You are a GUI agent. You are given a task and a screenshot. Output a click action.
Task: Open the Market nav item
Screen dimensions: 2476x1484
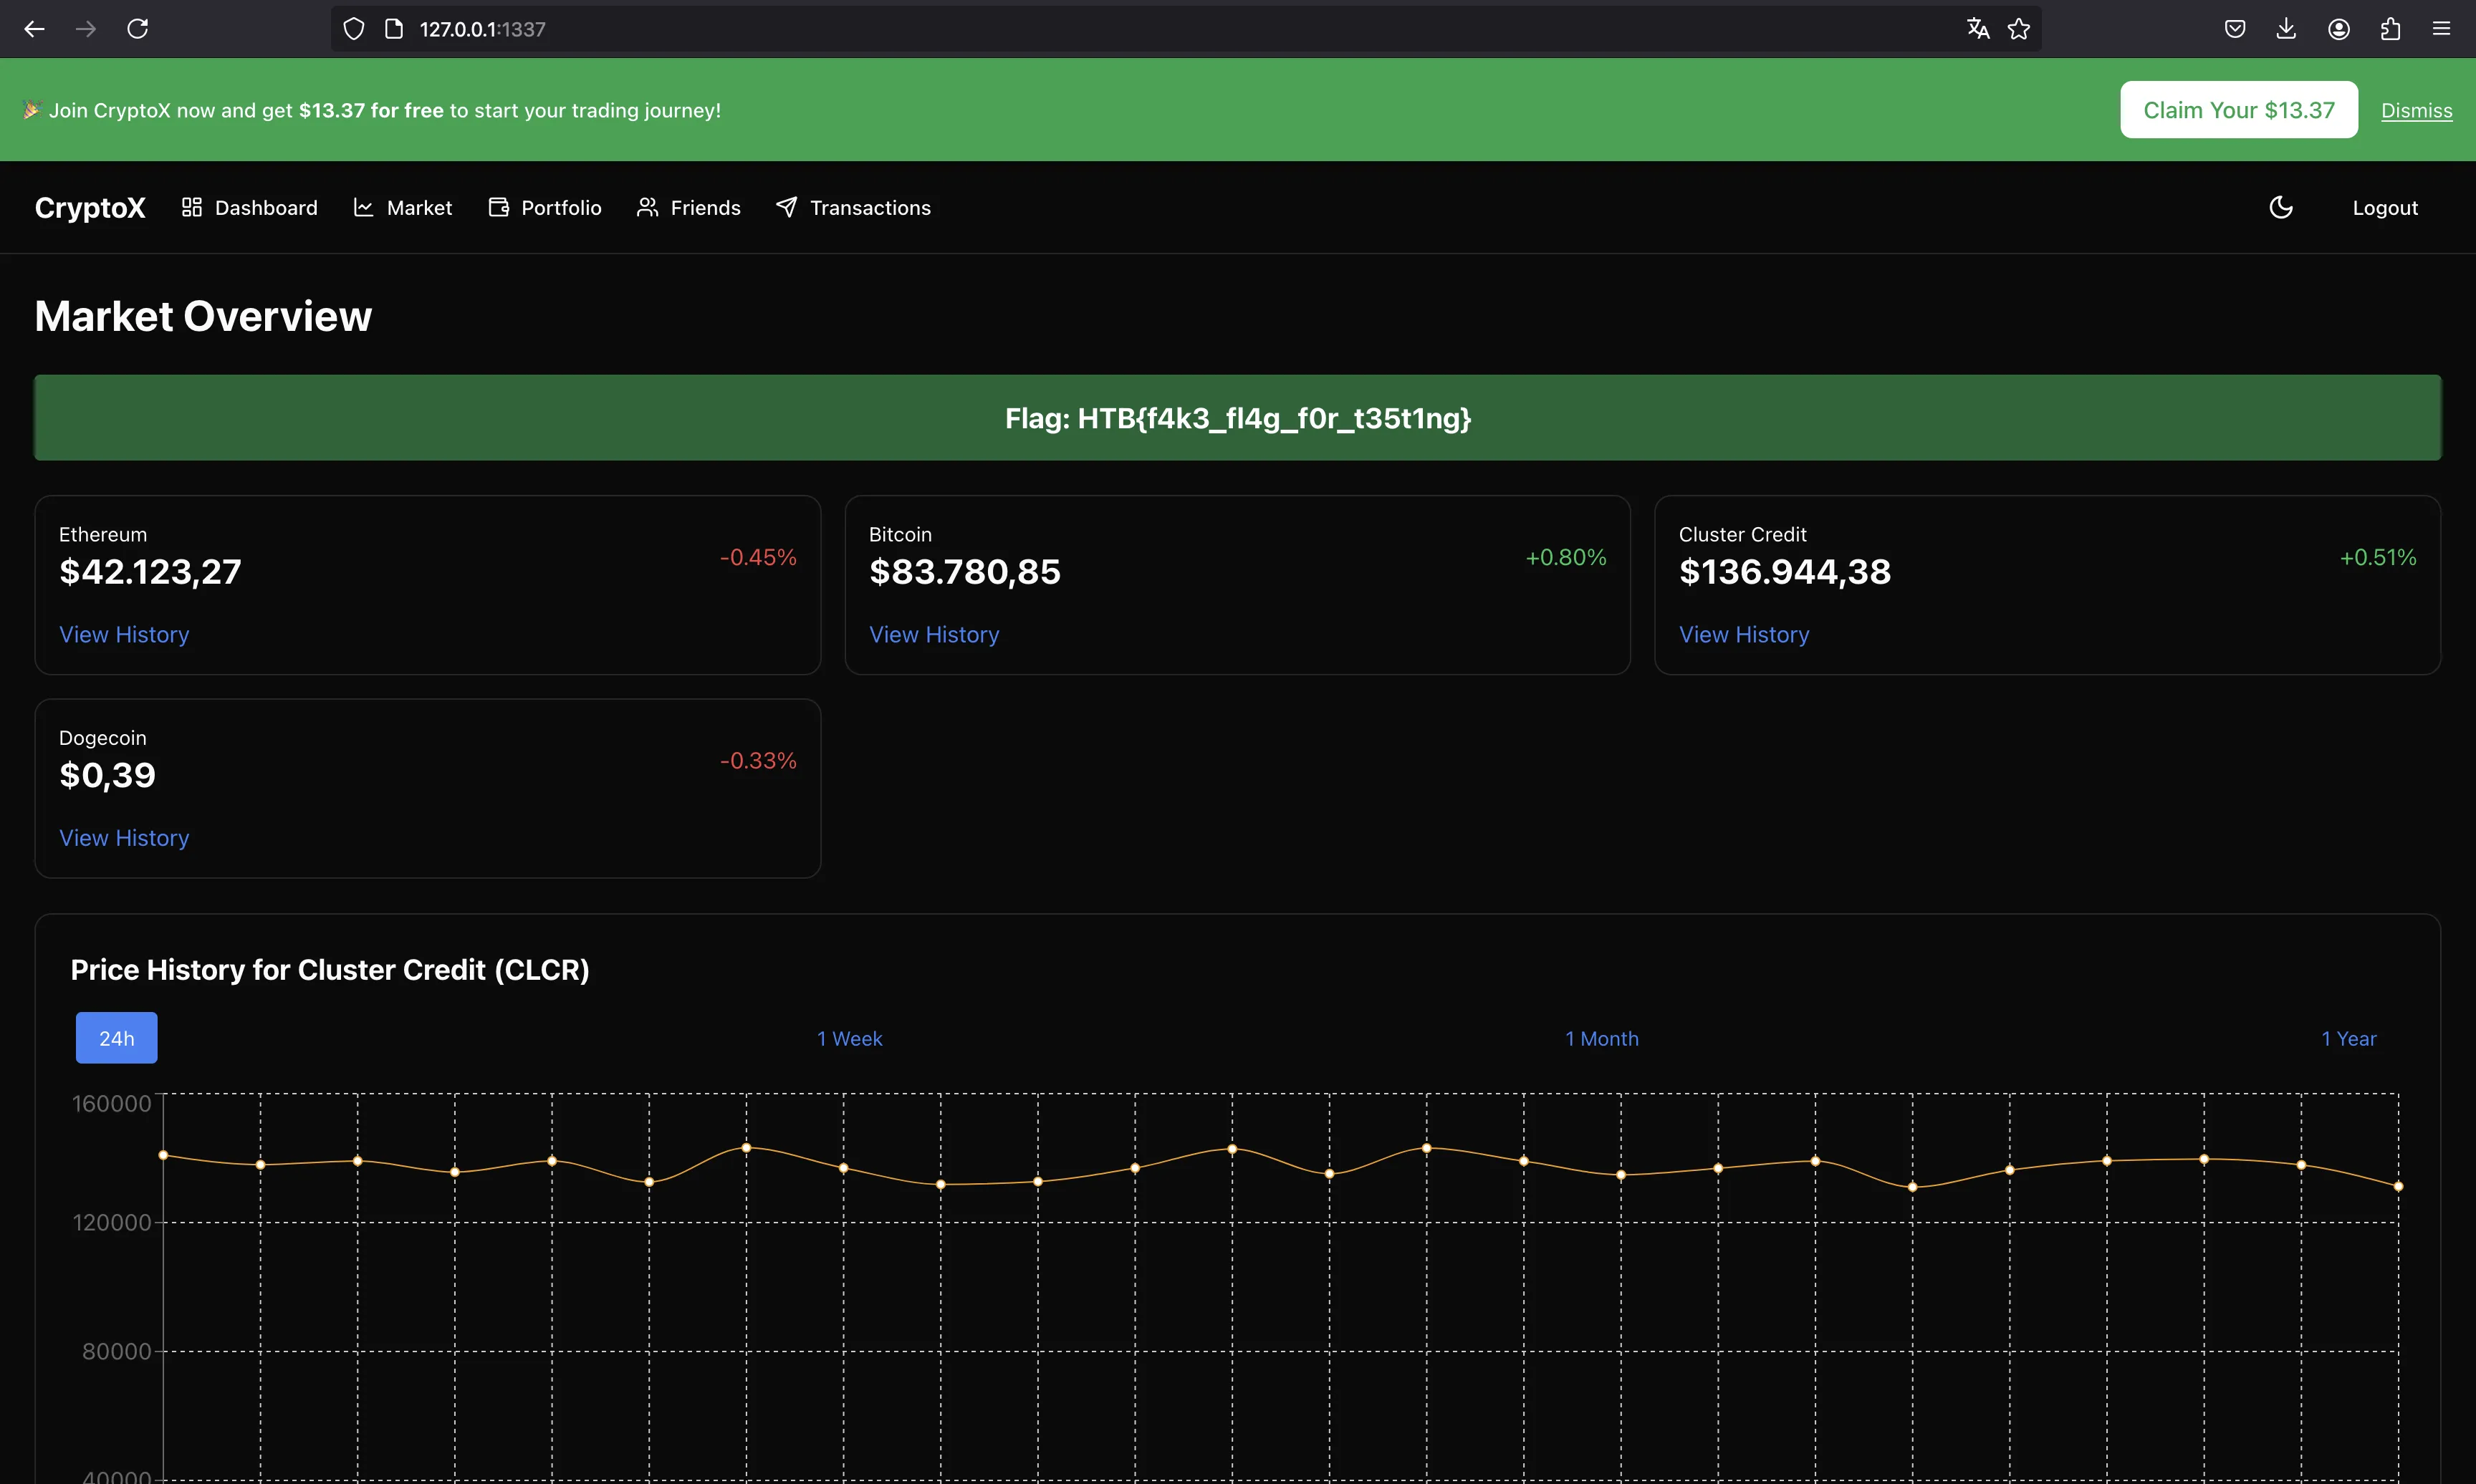(403, 207)
